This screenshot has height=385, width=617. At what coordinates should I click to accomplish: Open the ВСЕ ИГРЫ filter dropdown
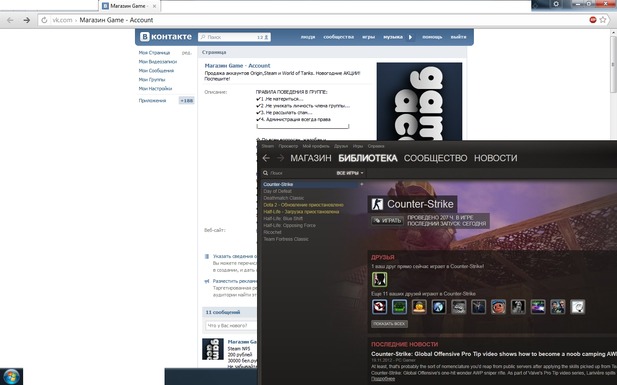pos(349,173)
